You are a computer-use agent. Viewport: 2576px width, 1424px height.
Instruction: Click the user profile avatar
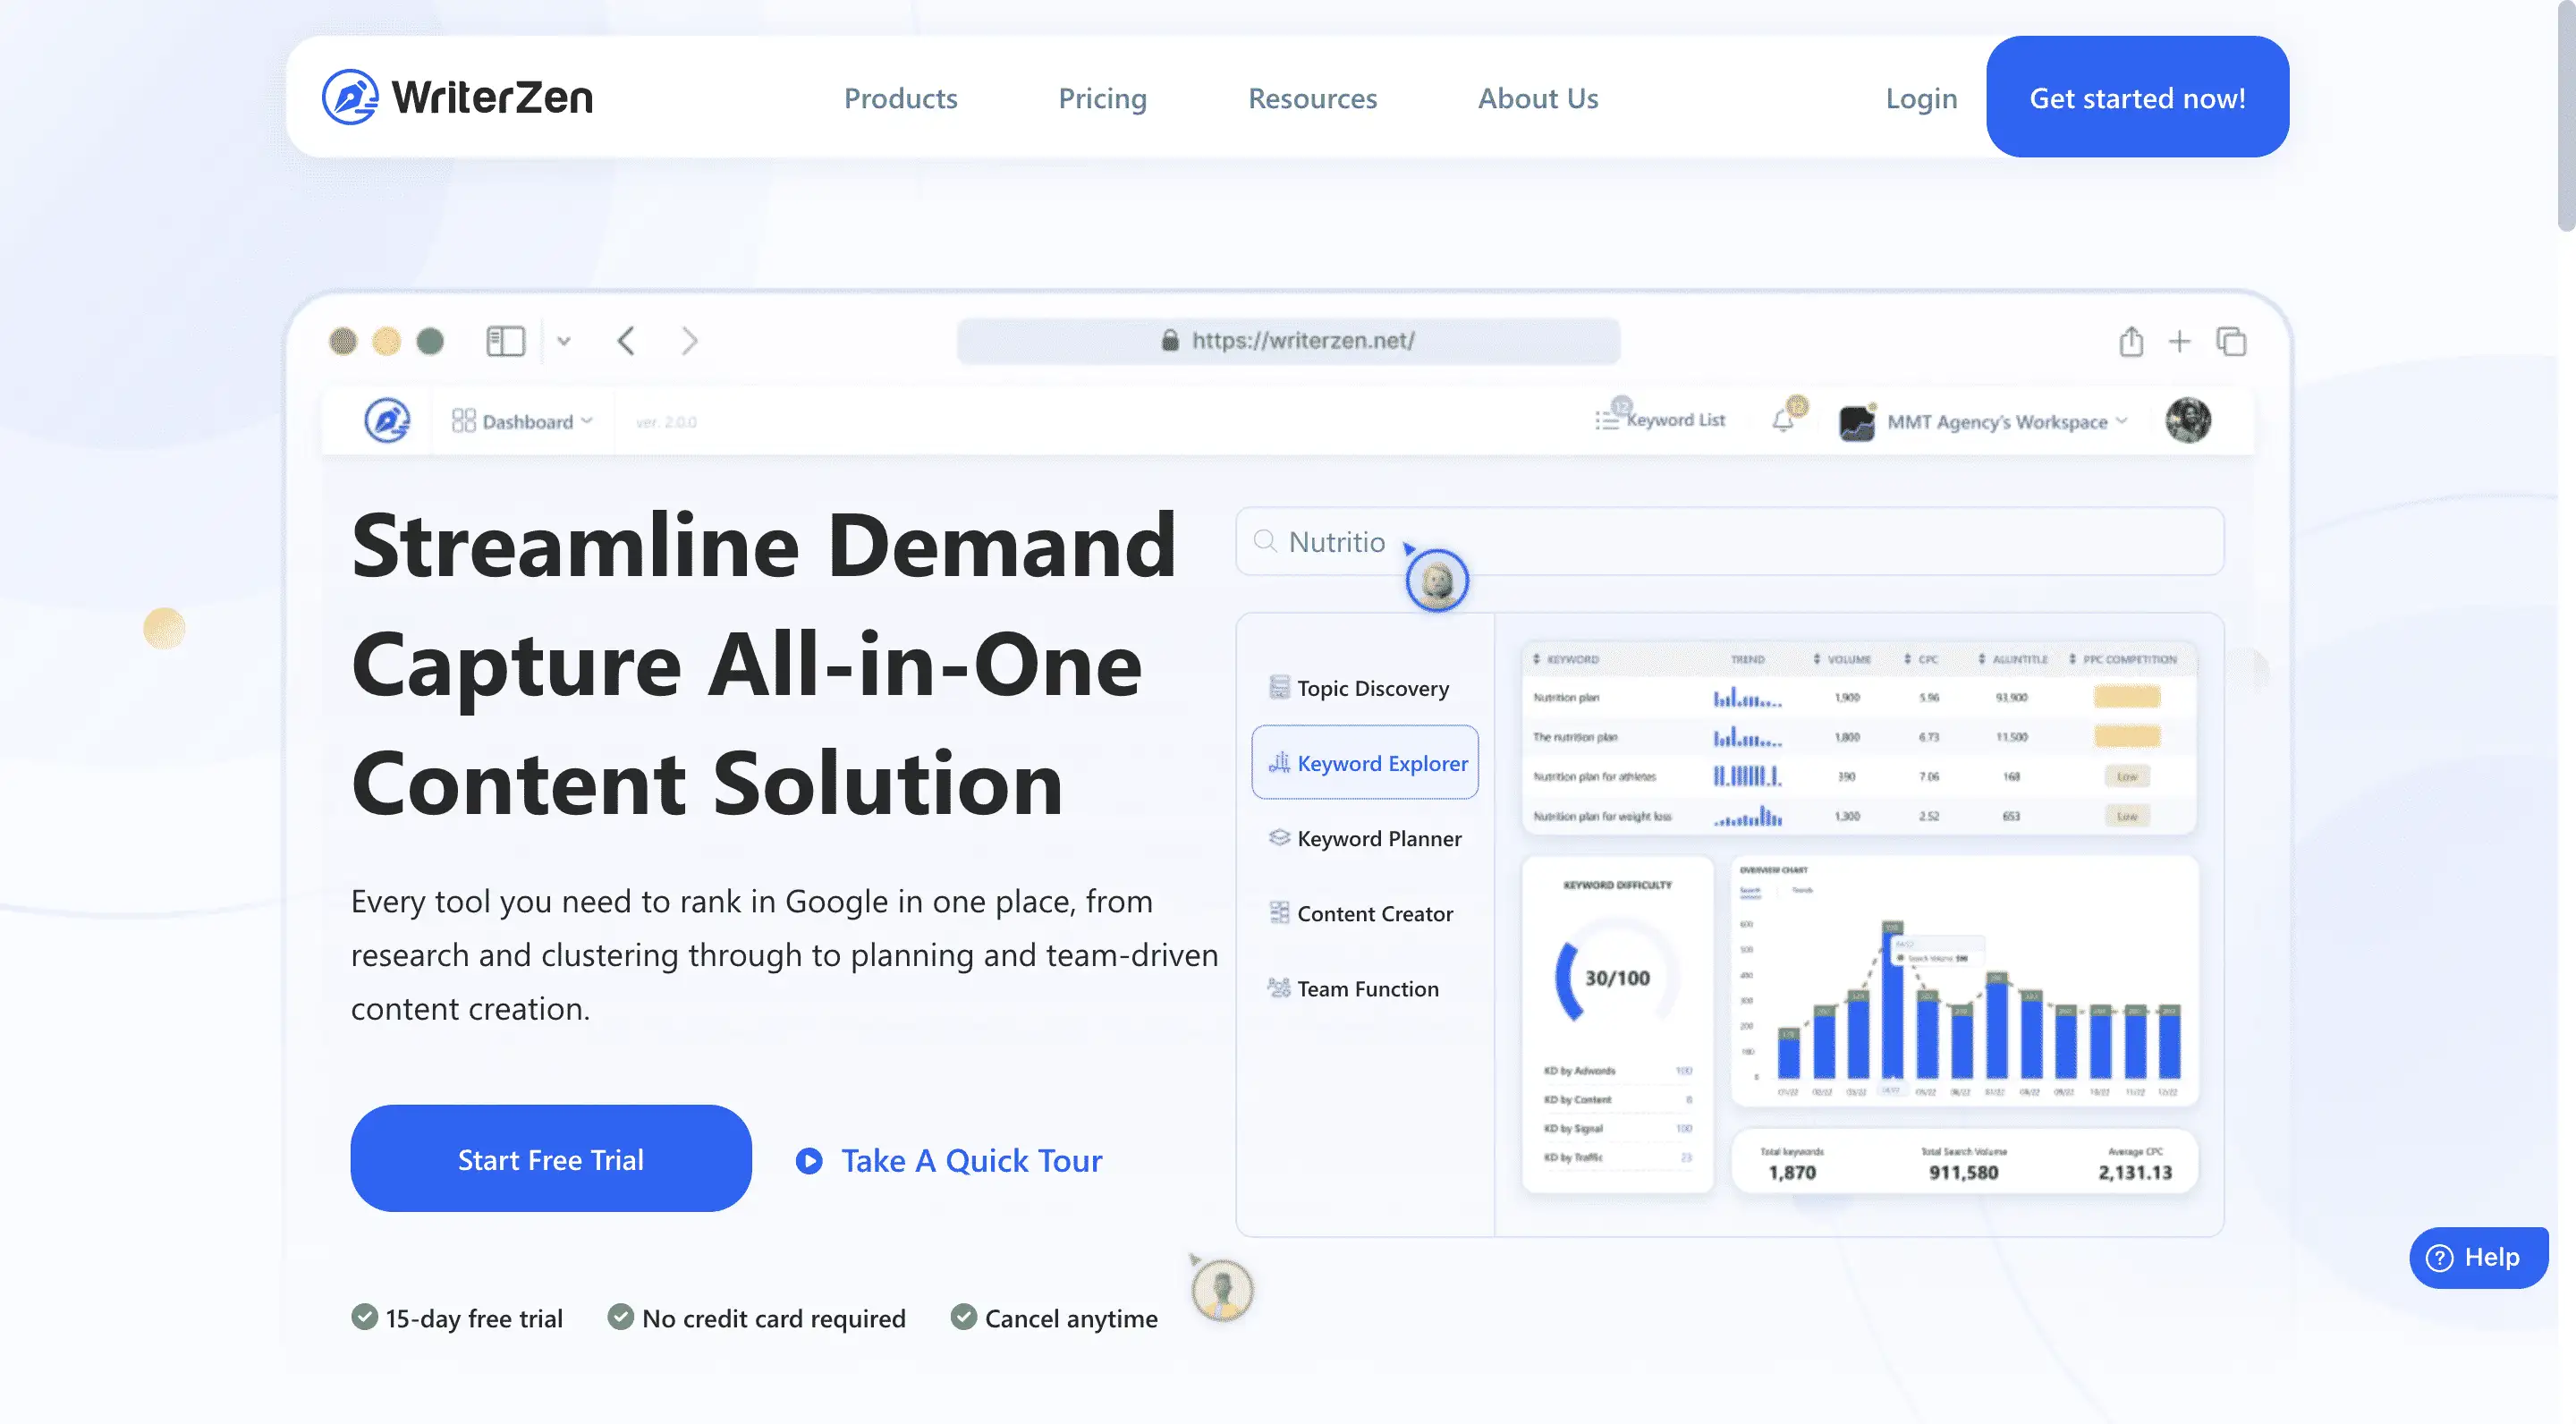(x=2188, y=420)
